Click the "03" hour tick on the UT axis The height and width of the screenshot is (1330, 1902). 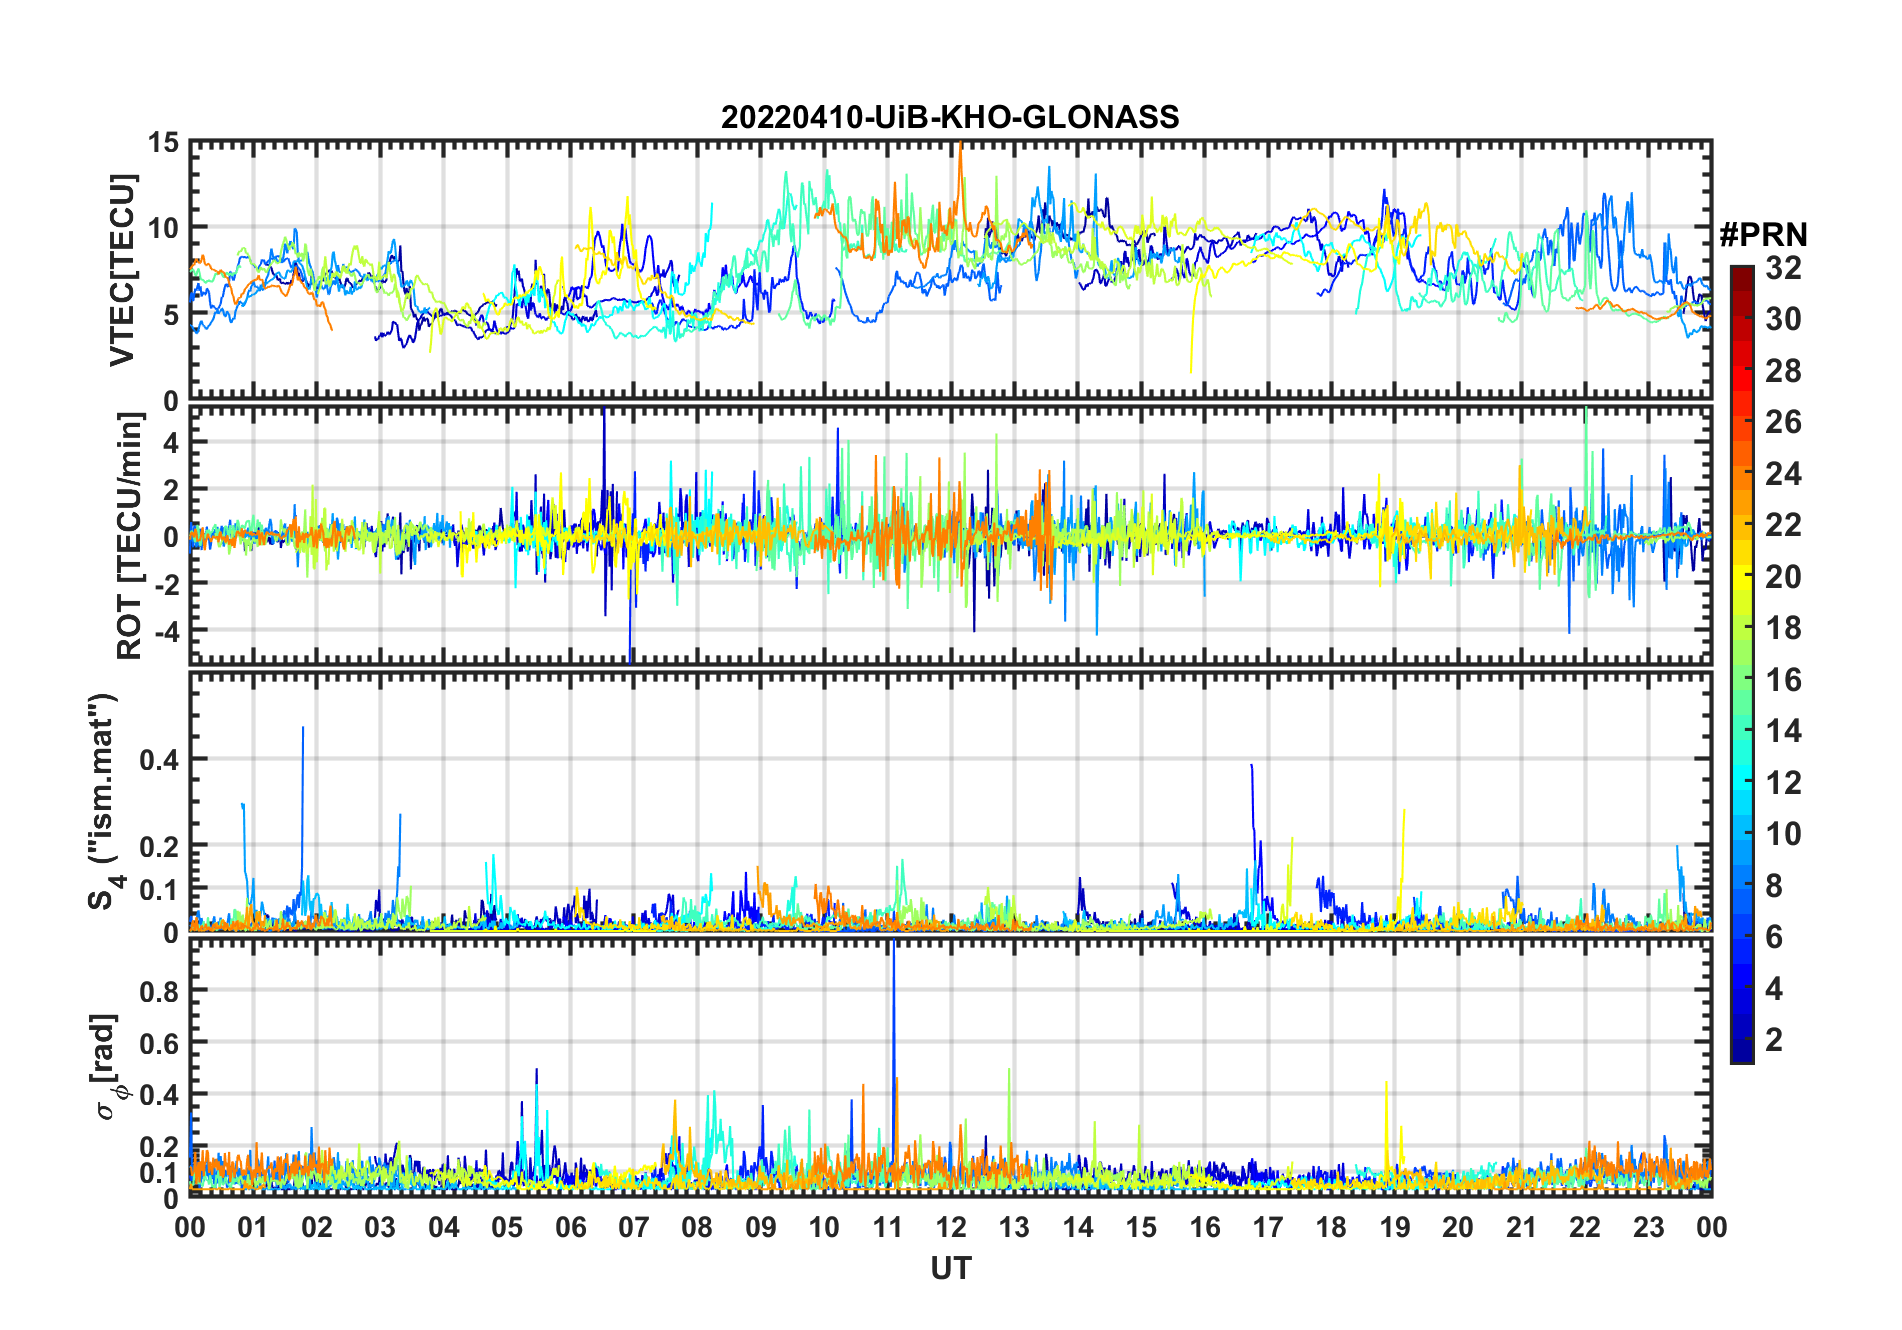pos(380,1227)
